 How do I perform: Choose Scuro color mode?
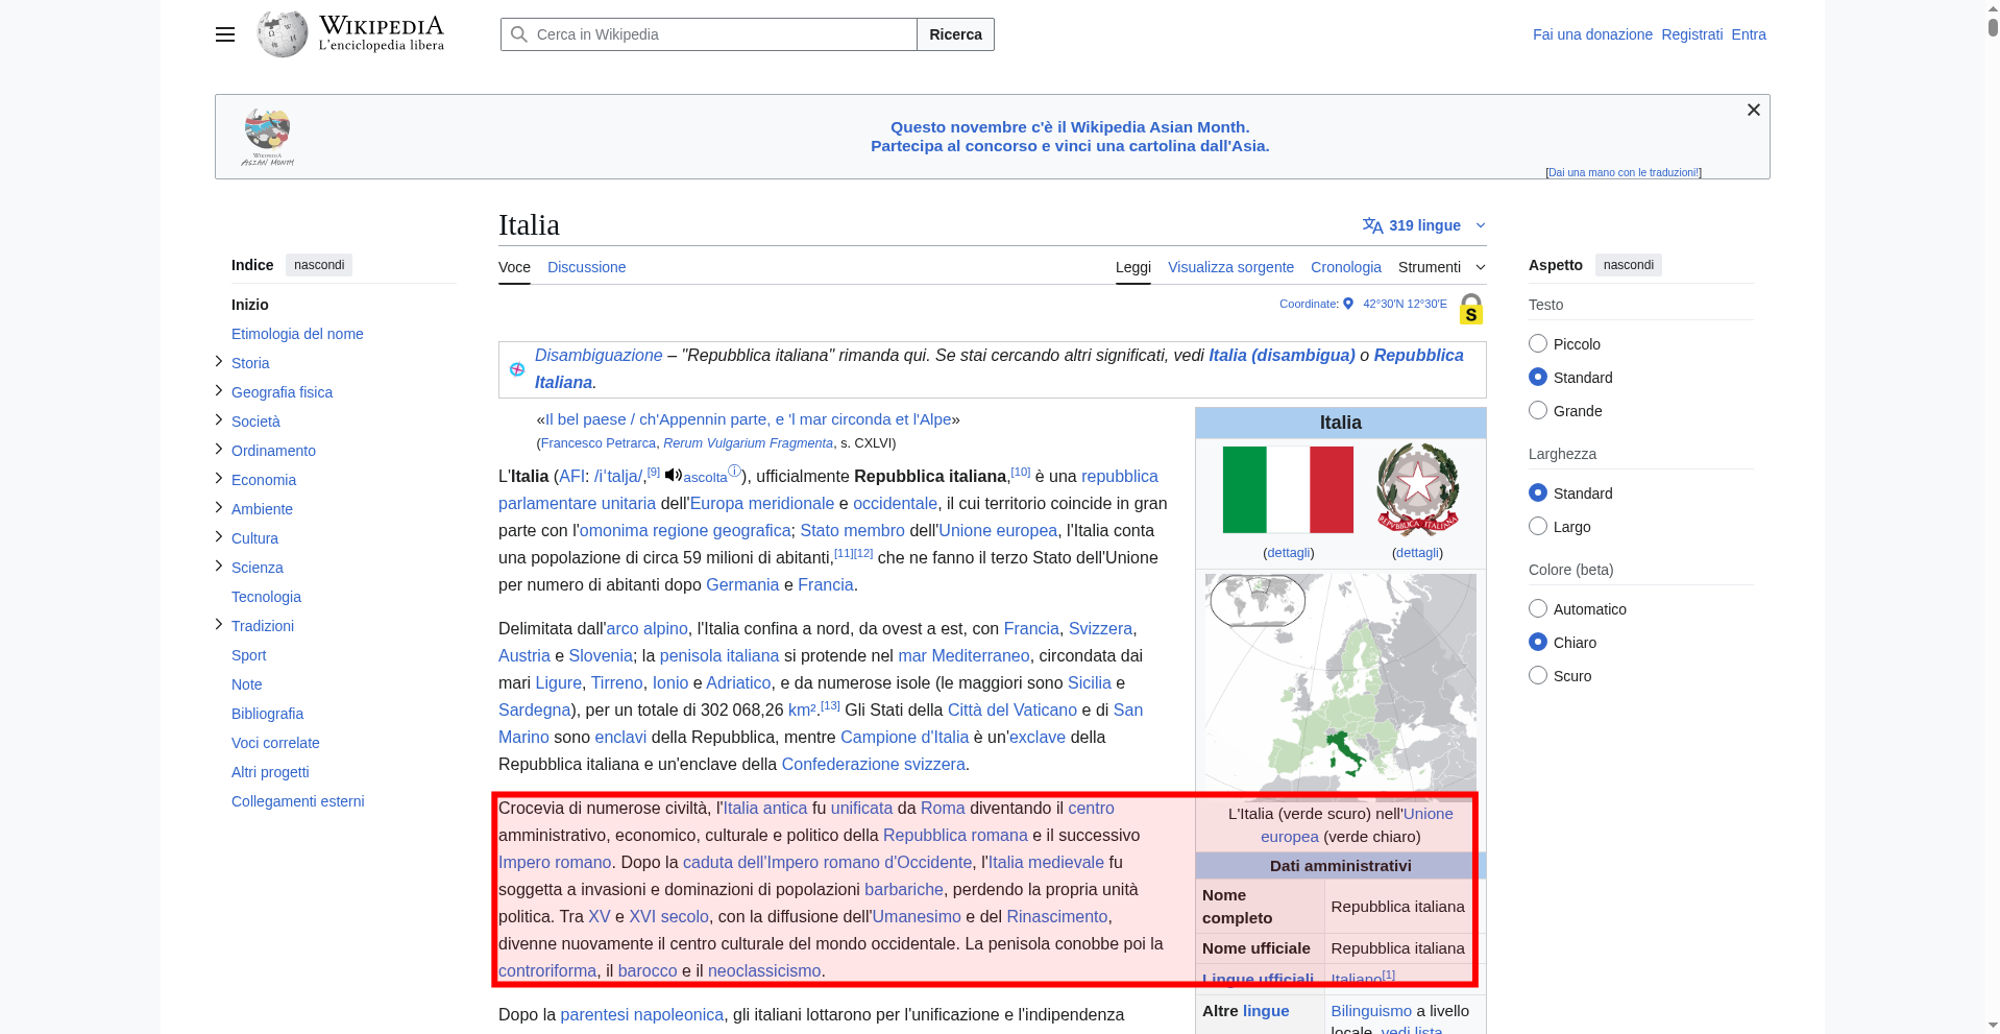tap(1538, 676)
